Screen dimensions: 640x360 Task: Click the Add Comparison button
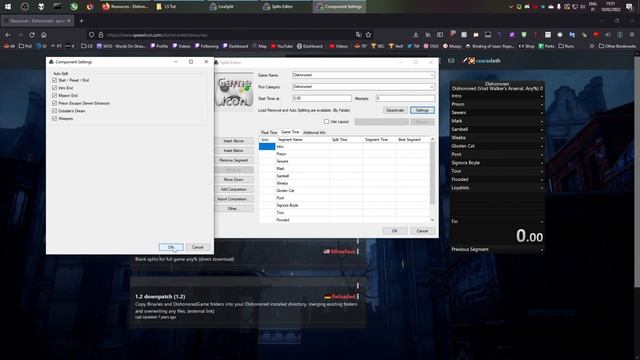click(x=233, y=189)
